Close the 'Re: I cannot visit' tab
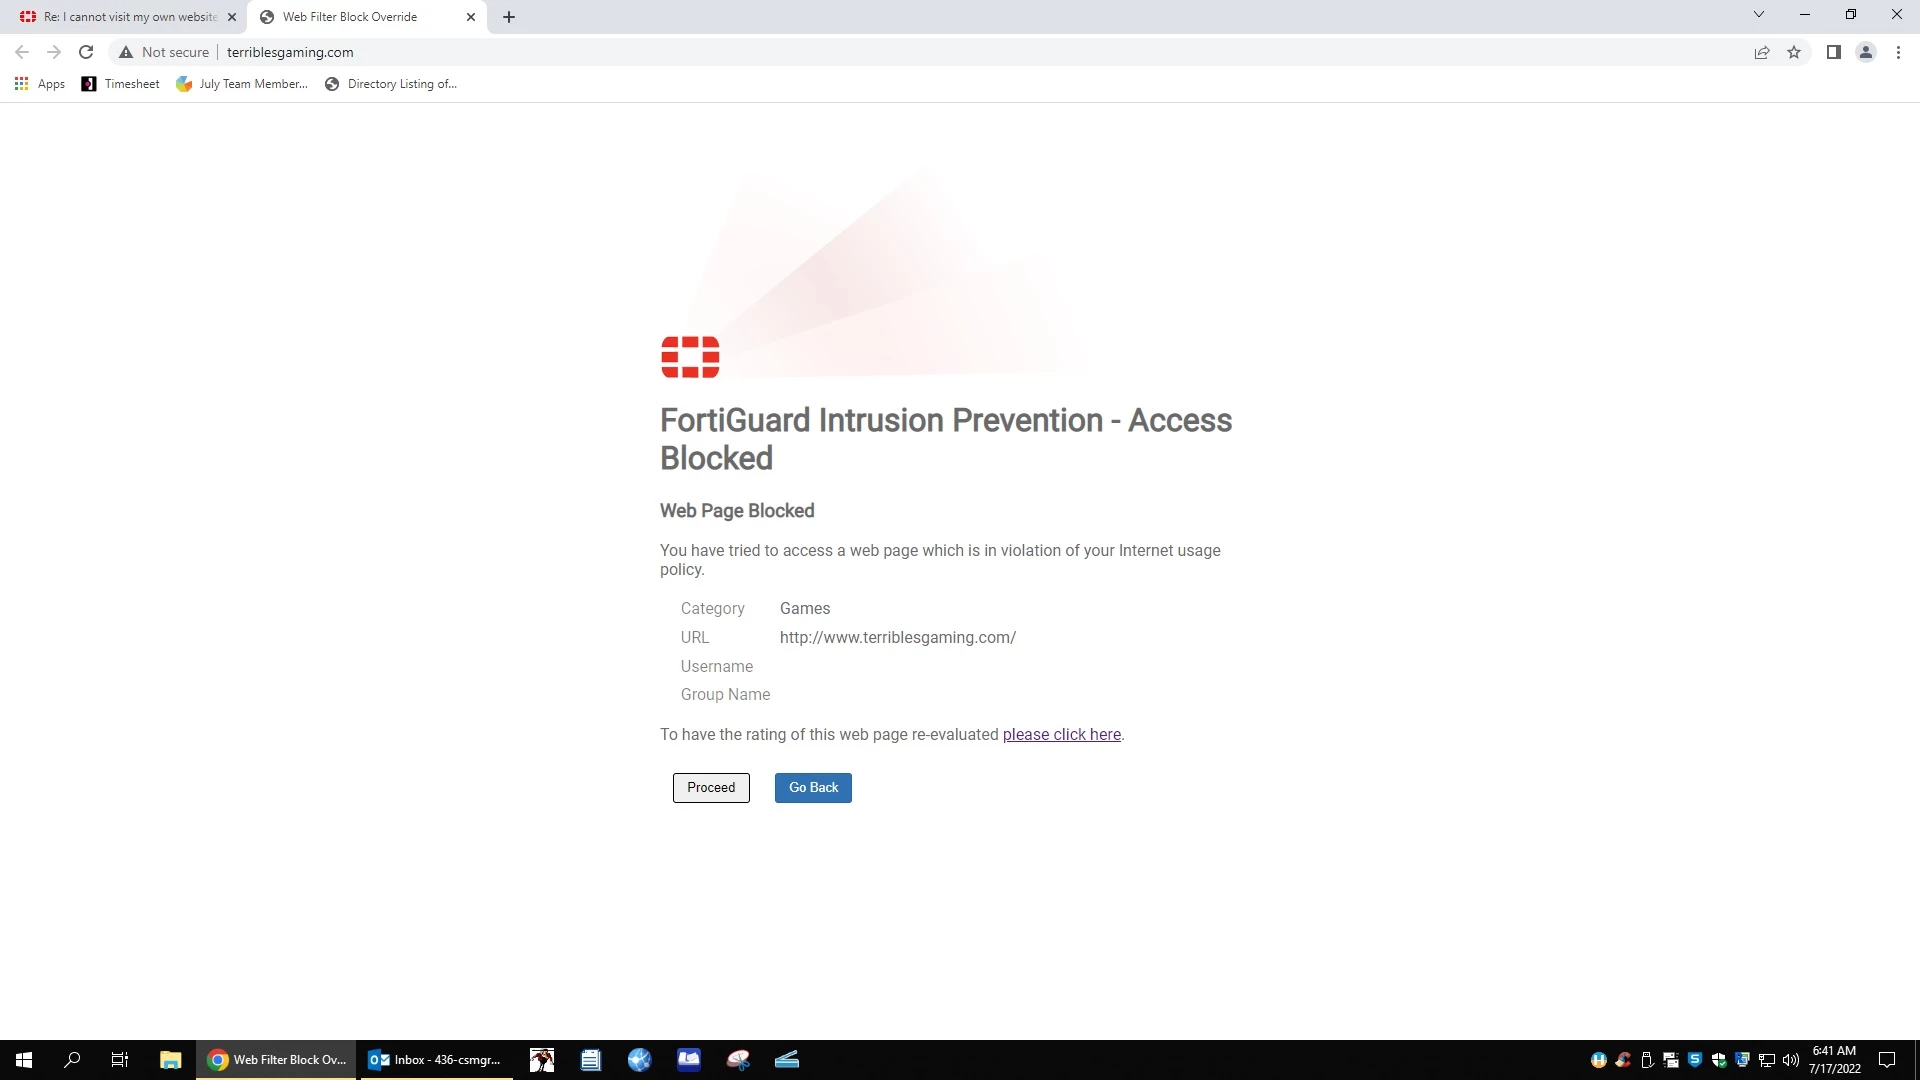The width and height of the screenshot is (1920, 1080). click(x=232, y=17)
